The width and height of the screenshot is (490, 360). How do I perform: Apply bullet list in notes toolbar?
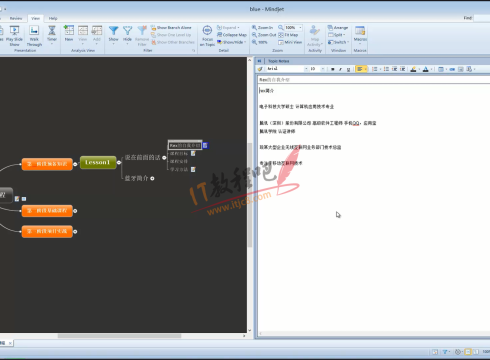[375, 69]
